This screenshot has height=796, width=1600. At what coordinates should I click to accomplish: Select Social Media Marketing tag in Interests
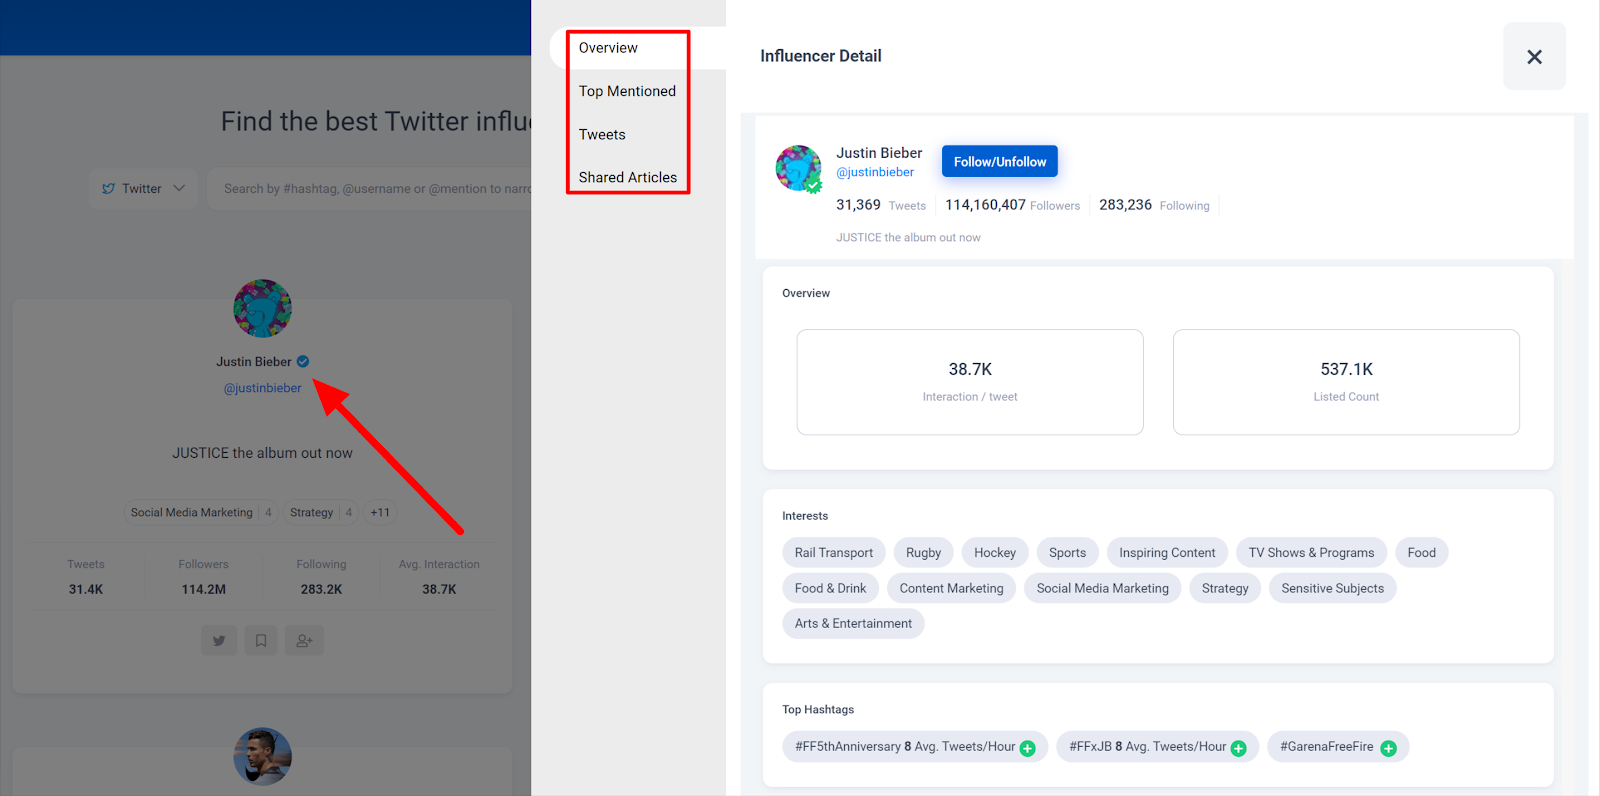click(1103, 588)
